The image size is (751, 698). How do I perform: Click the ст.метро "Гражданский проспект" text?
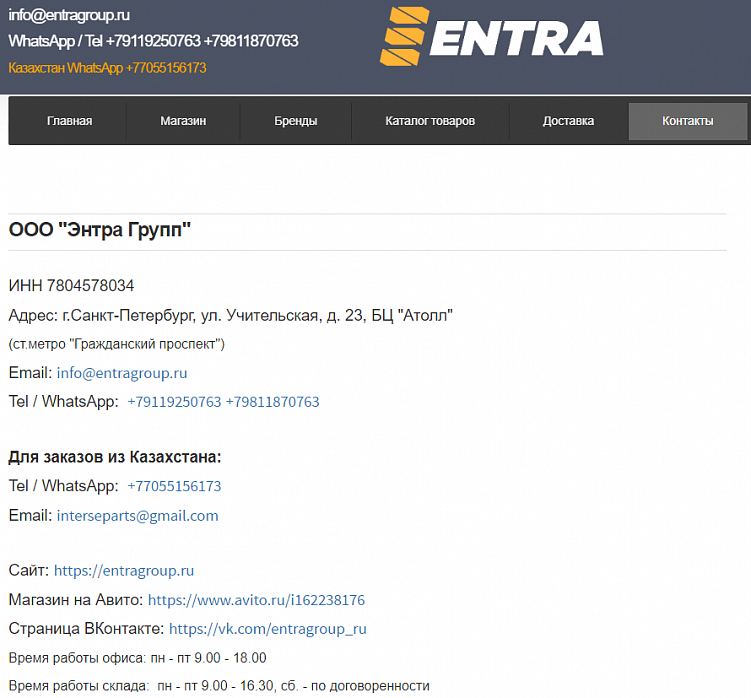(116, 344)
